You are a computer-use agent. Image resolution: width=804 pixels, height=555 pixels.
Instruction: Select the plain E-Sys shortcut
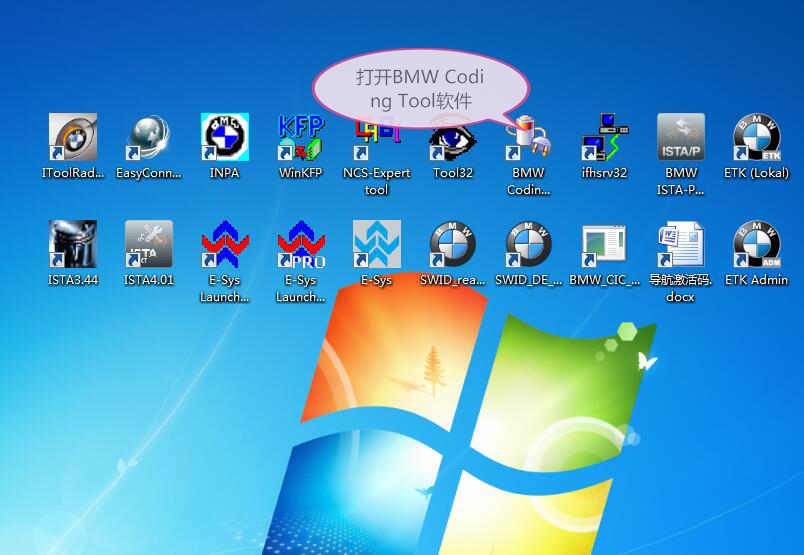(377, 245)
